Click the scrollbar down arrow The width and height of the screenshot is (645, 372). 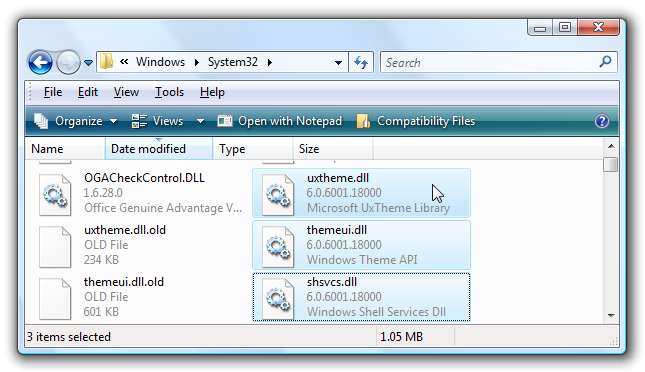pos(611,316)
